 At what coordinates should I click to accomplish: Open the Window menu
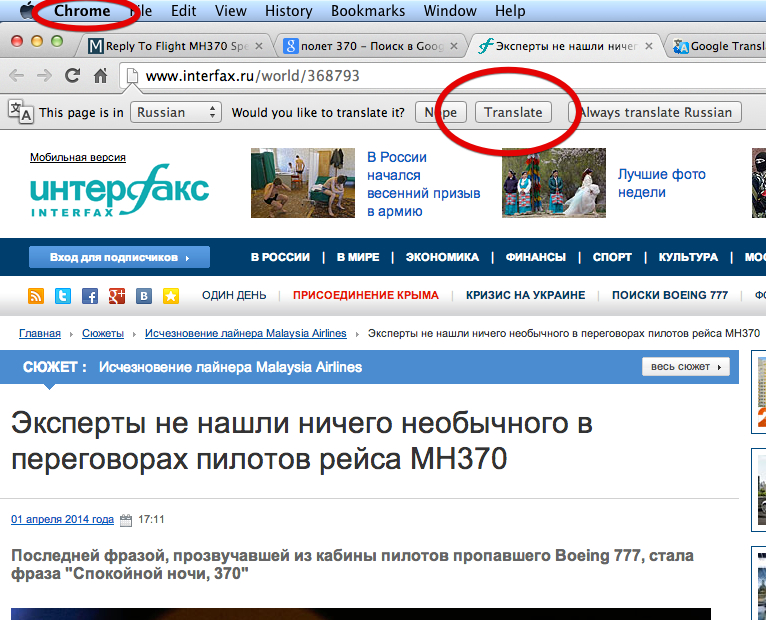pos(450,11)
